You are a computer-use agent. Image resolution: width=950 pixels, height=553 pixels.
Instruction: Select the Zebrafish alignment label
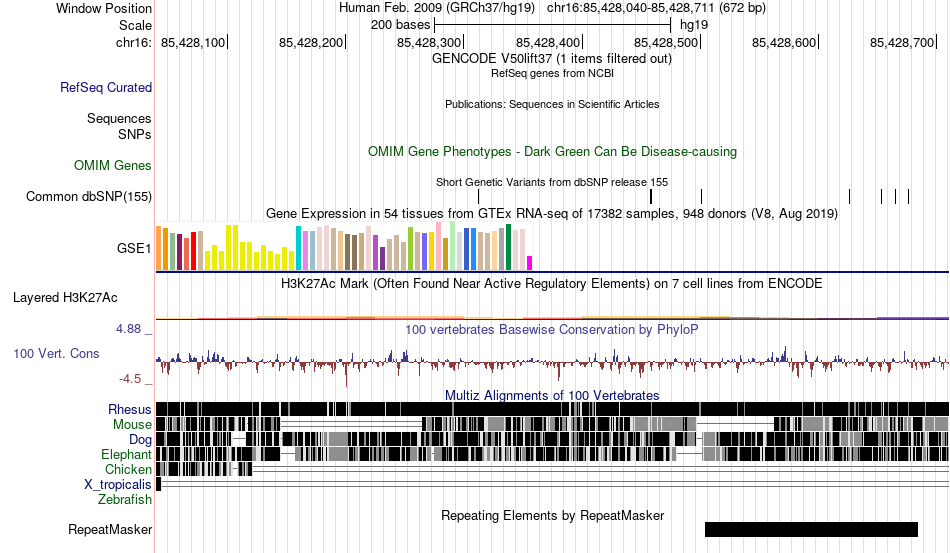click(125, 499)
